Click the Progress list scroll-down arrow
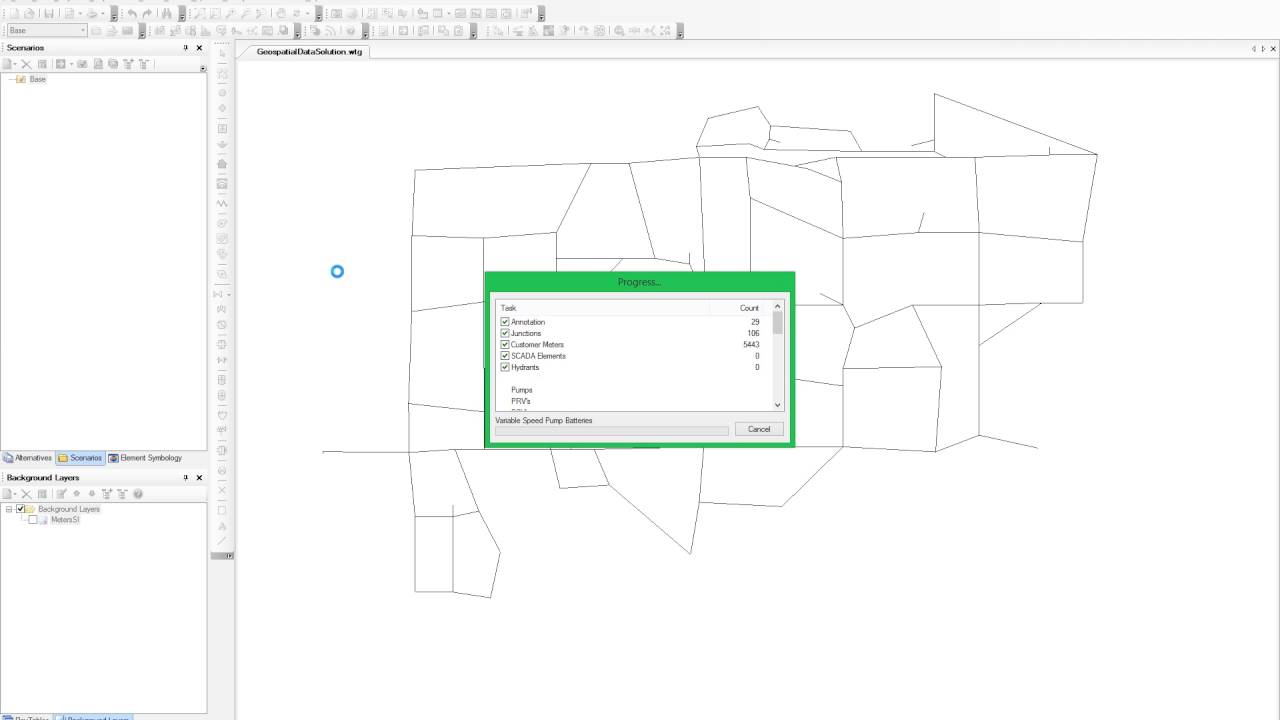 pyautogui.click(x=778, y=405)
